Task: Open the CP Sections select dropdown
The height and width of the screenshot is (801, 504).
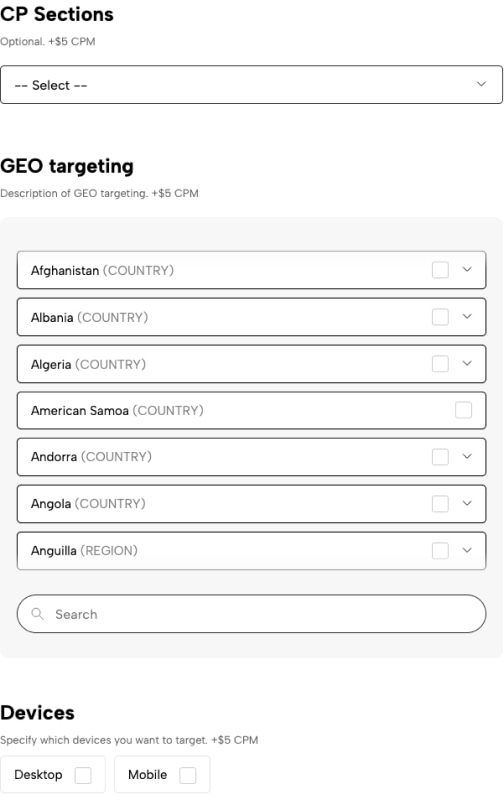Action: [x=251, y=85]
